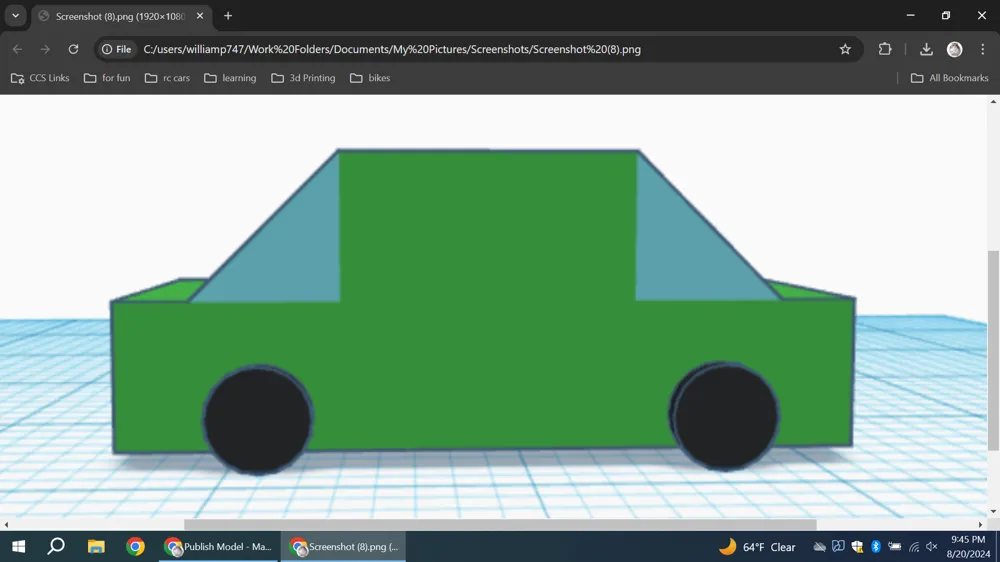Open the All Bookmarks folder
The image size is (1000, 562).
[x=950, y=78]
